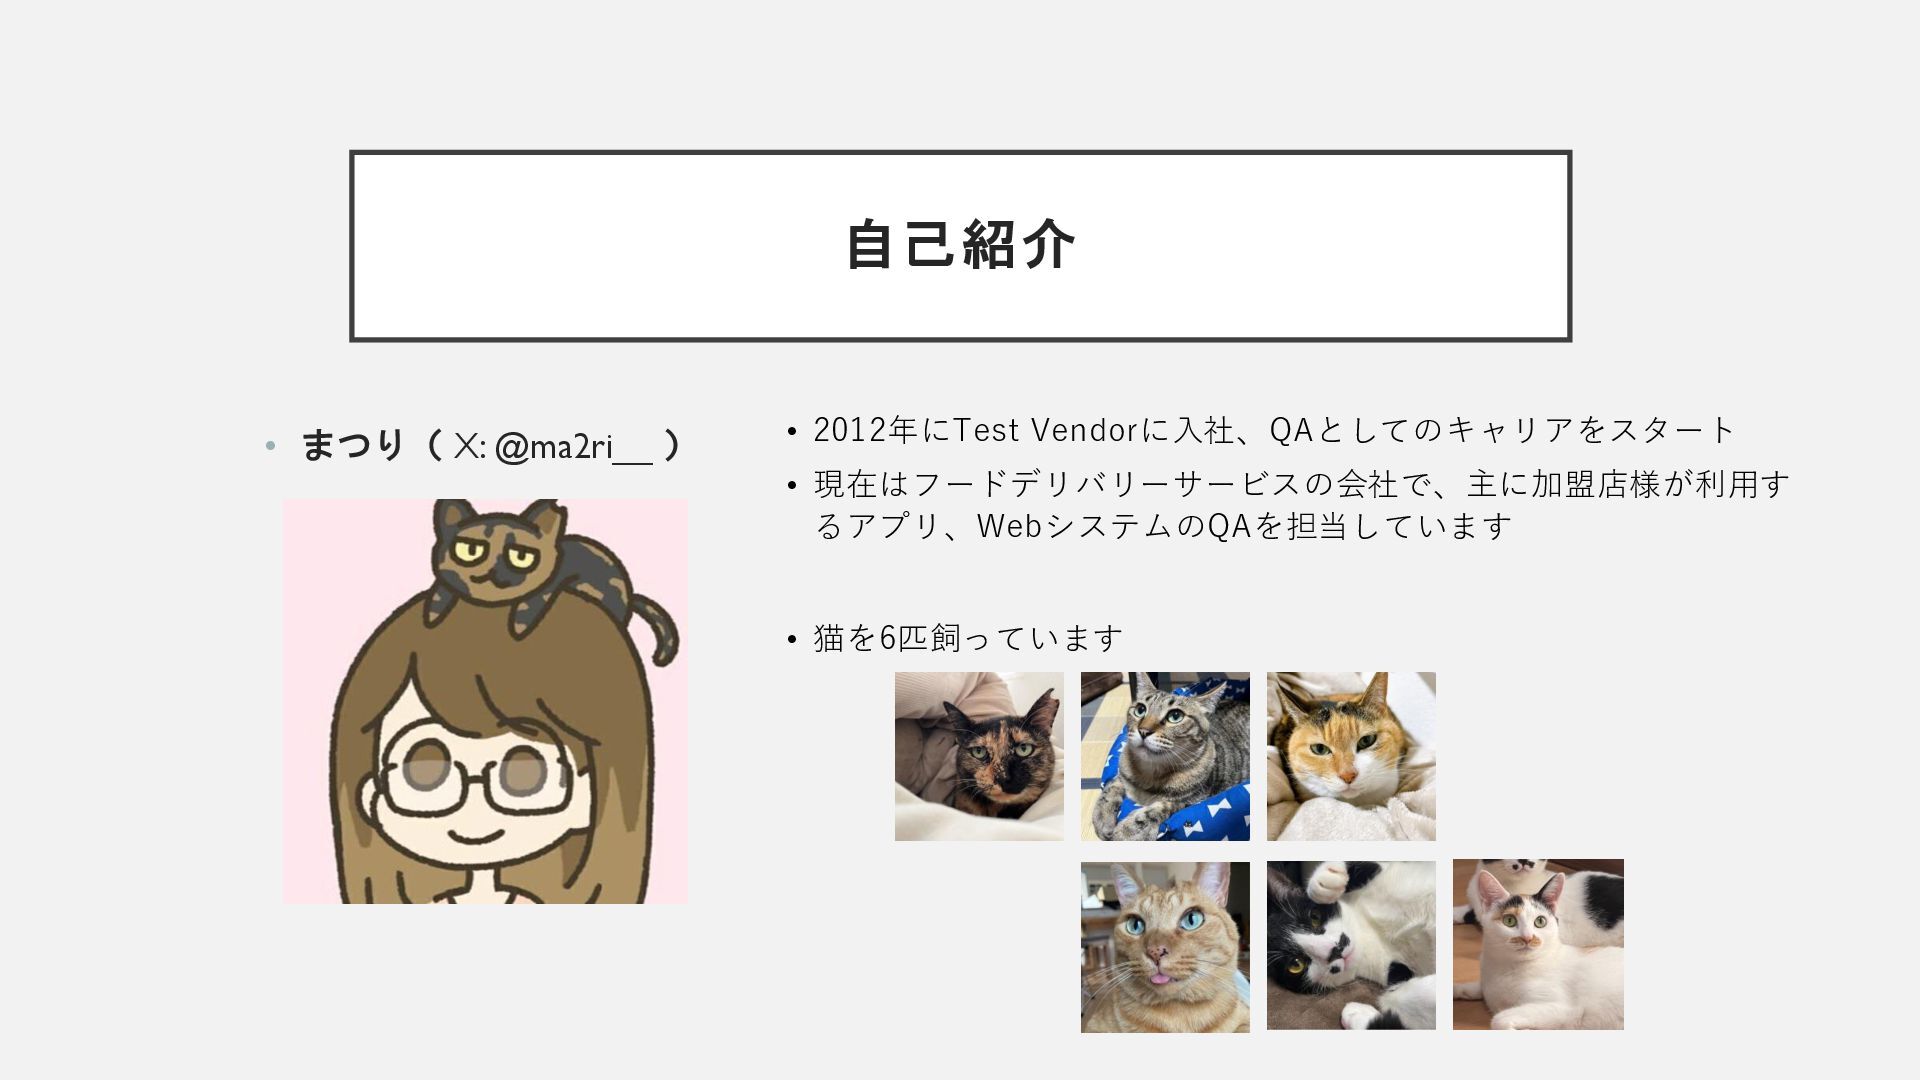Click the bullet dot before まつり
Screen dimensions: 1920x1080
(x=270, y=446)
